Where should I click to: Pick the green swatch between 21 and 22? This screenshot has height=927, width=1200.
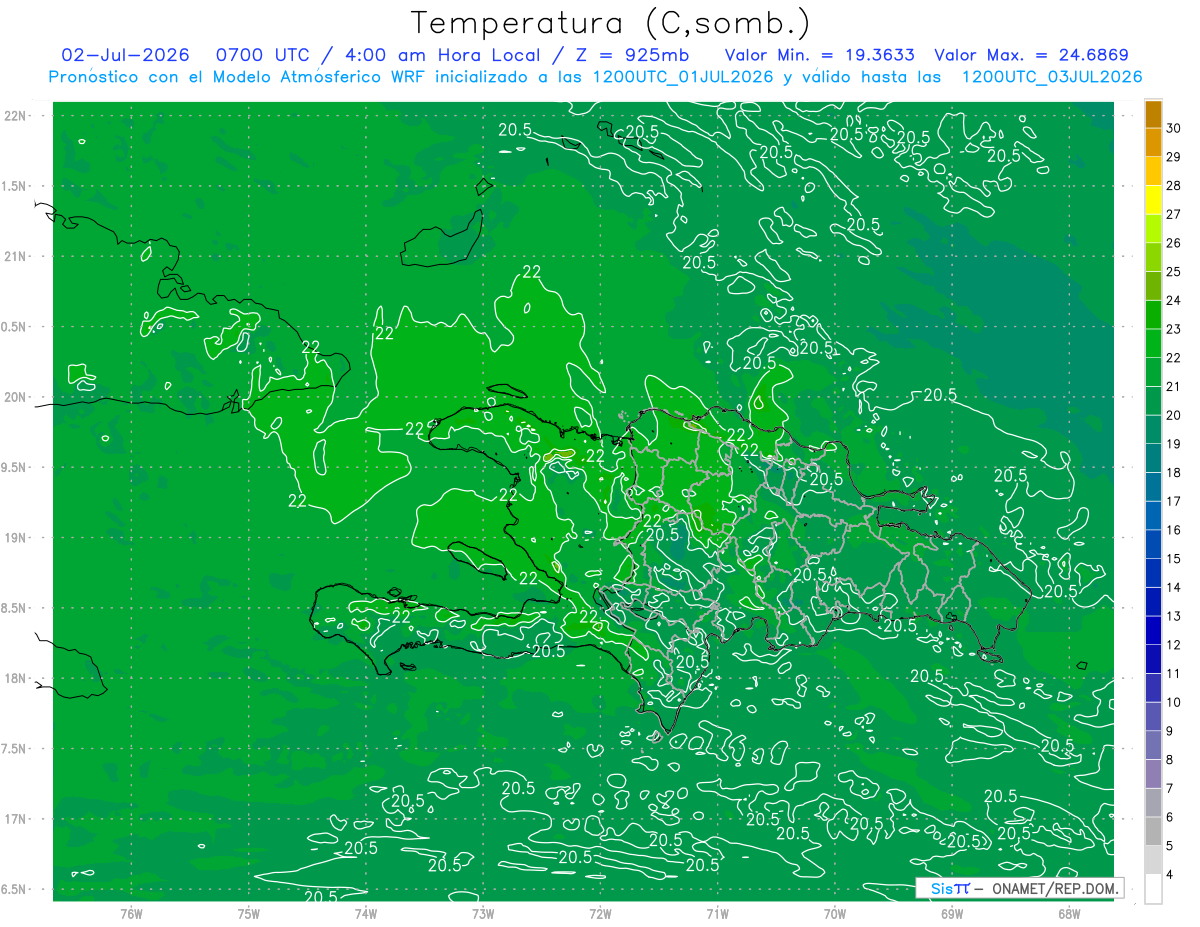1154,372
